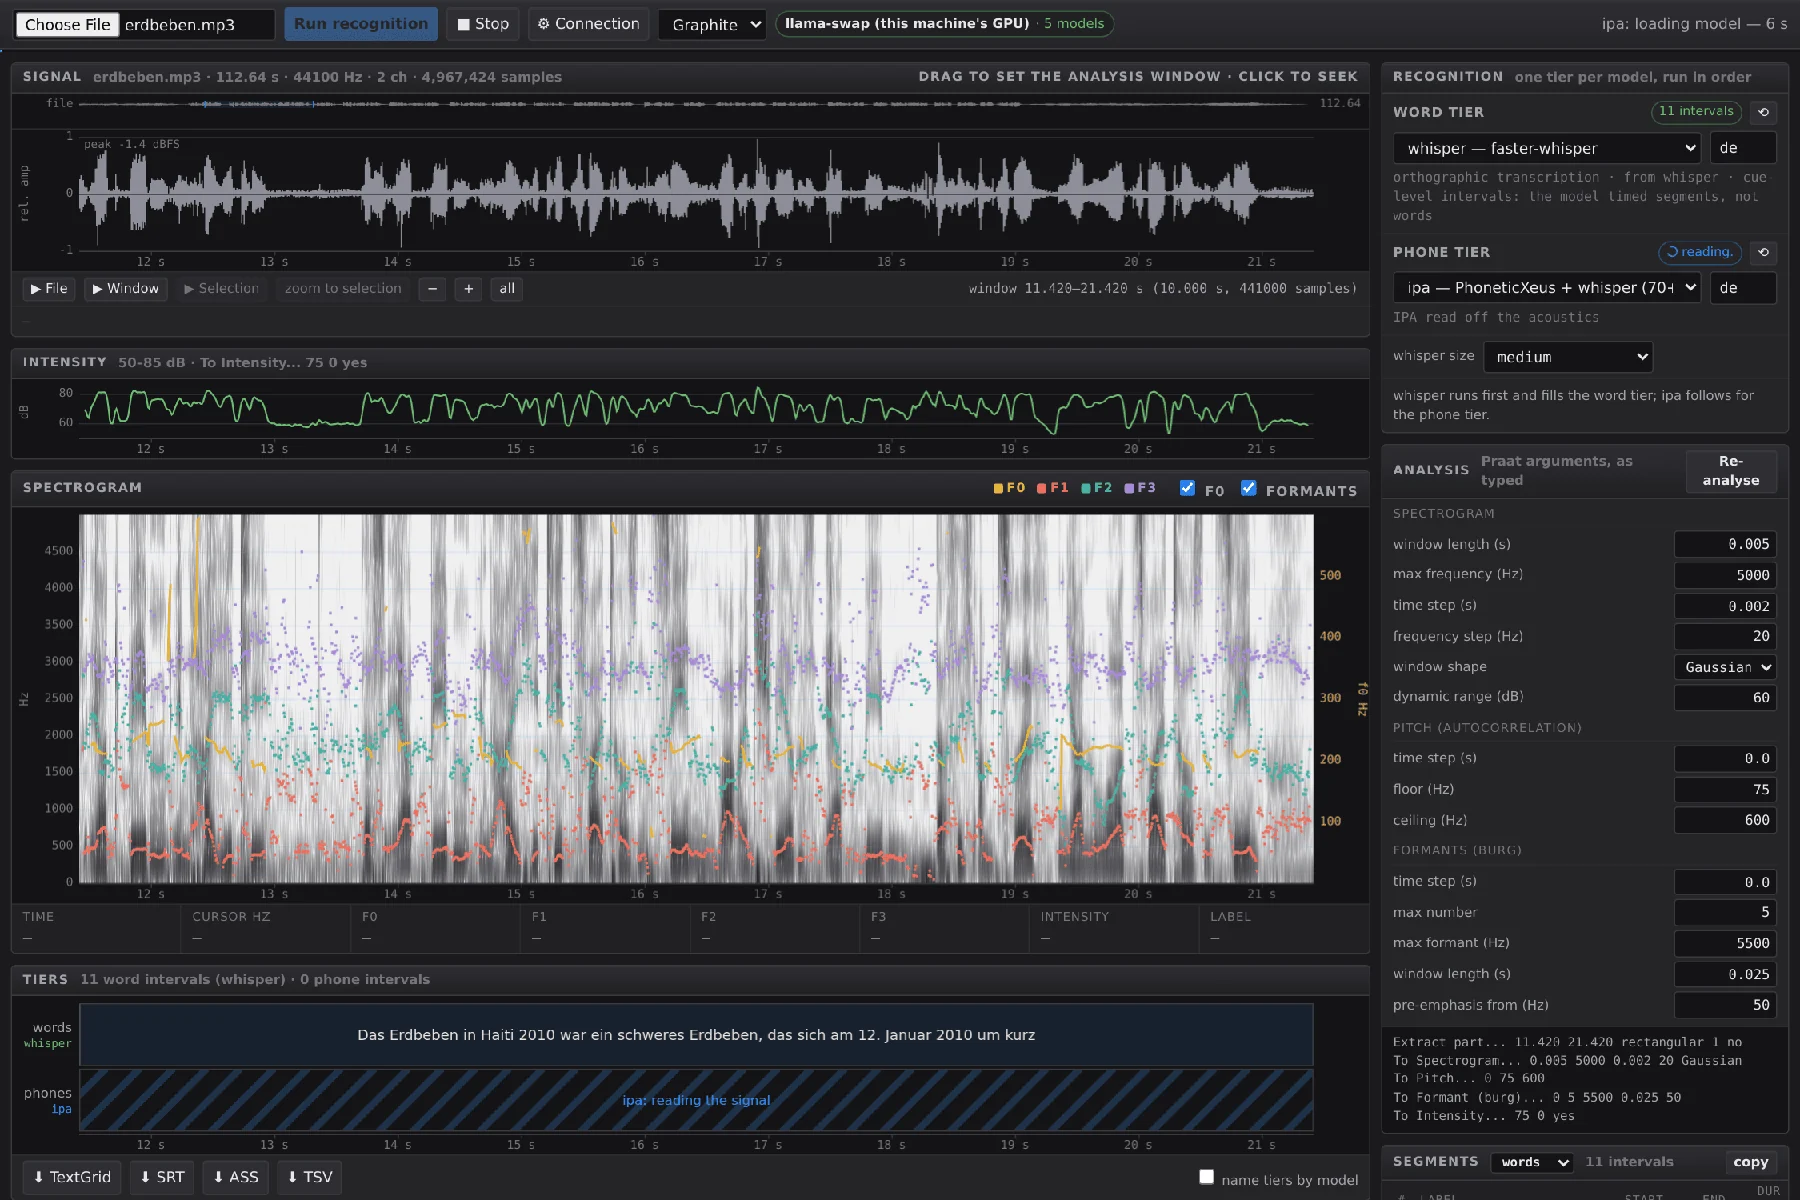Edit the pitch floor field
The width and height of the screenshot is (1800, 1200).
point(1725,790)
